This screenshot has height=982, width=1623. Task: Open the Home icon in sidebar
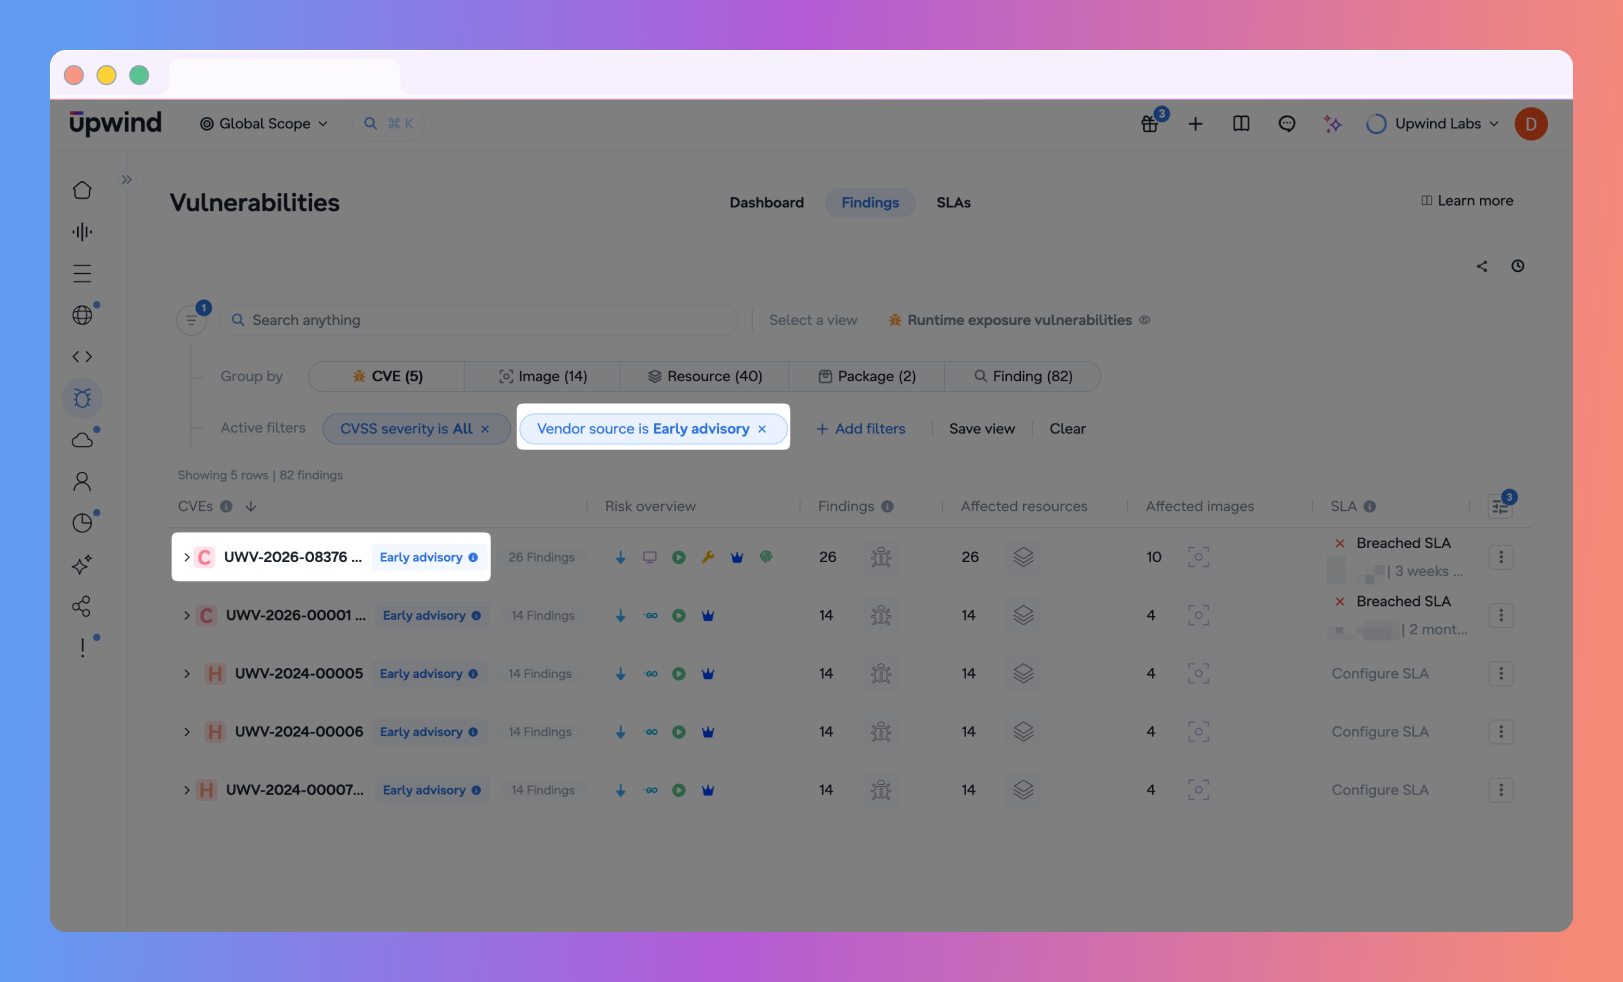pyautogui.click(x=82, y=190)
